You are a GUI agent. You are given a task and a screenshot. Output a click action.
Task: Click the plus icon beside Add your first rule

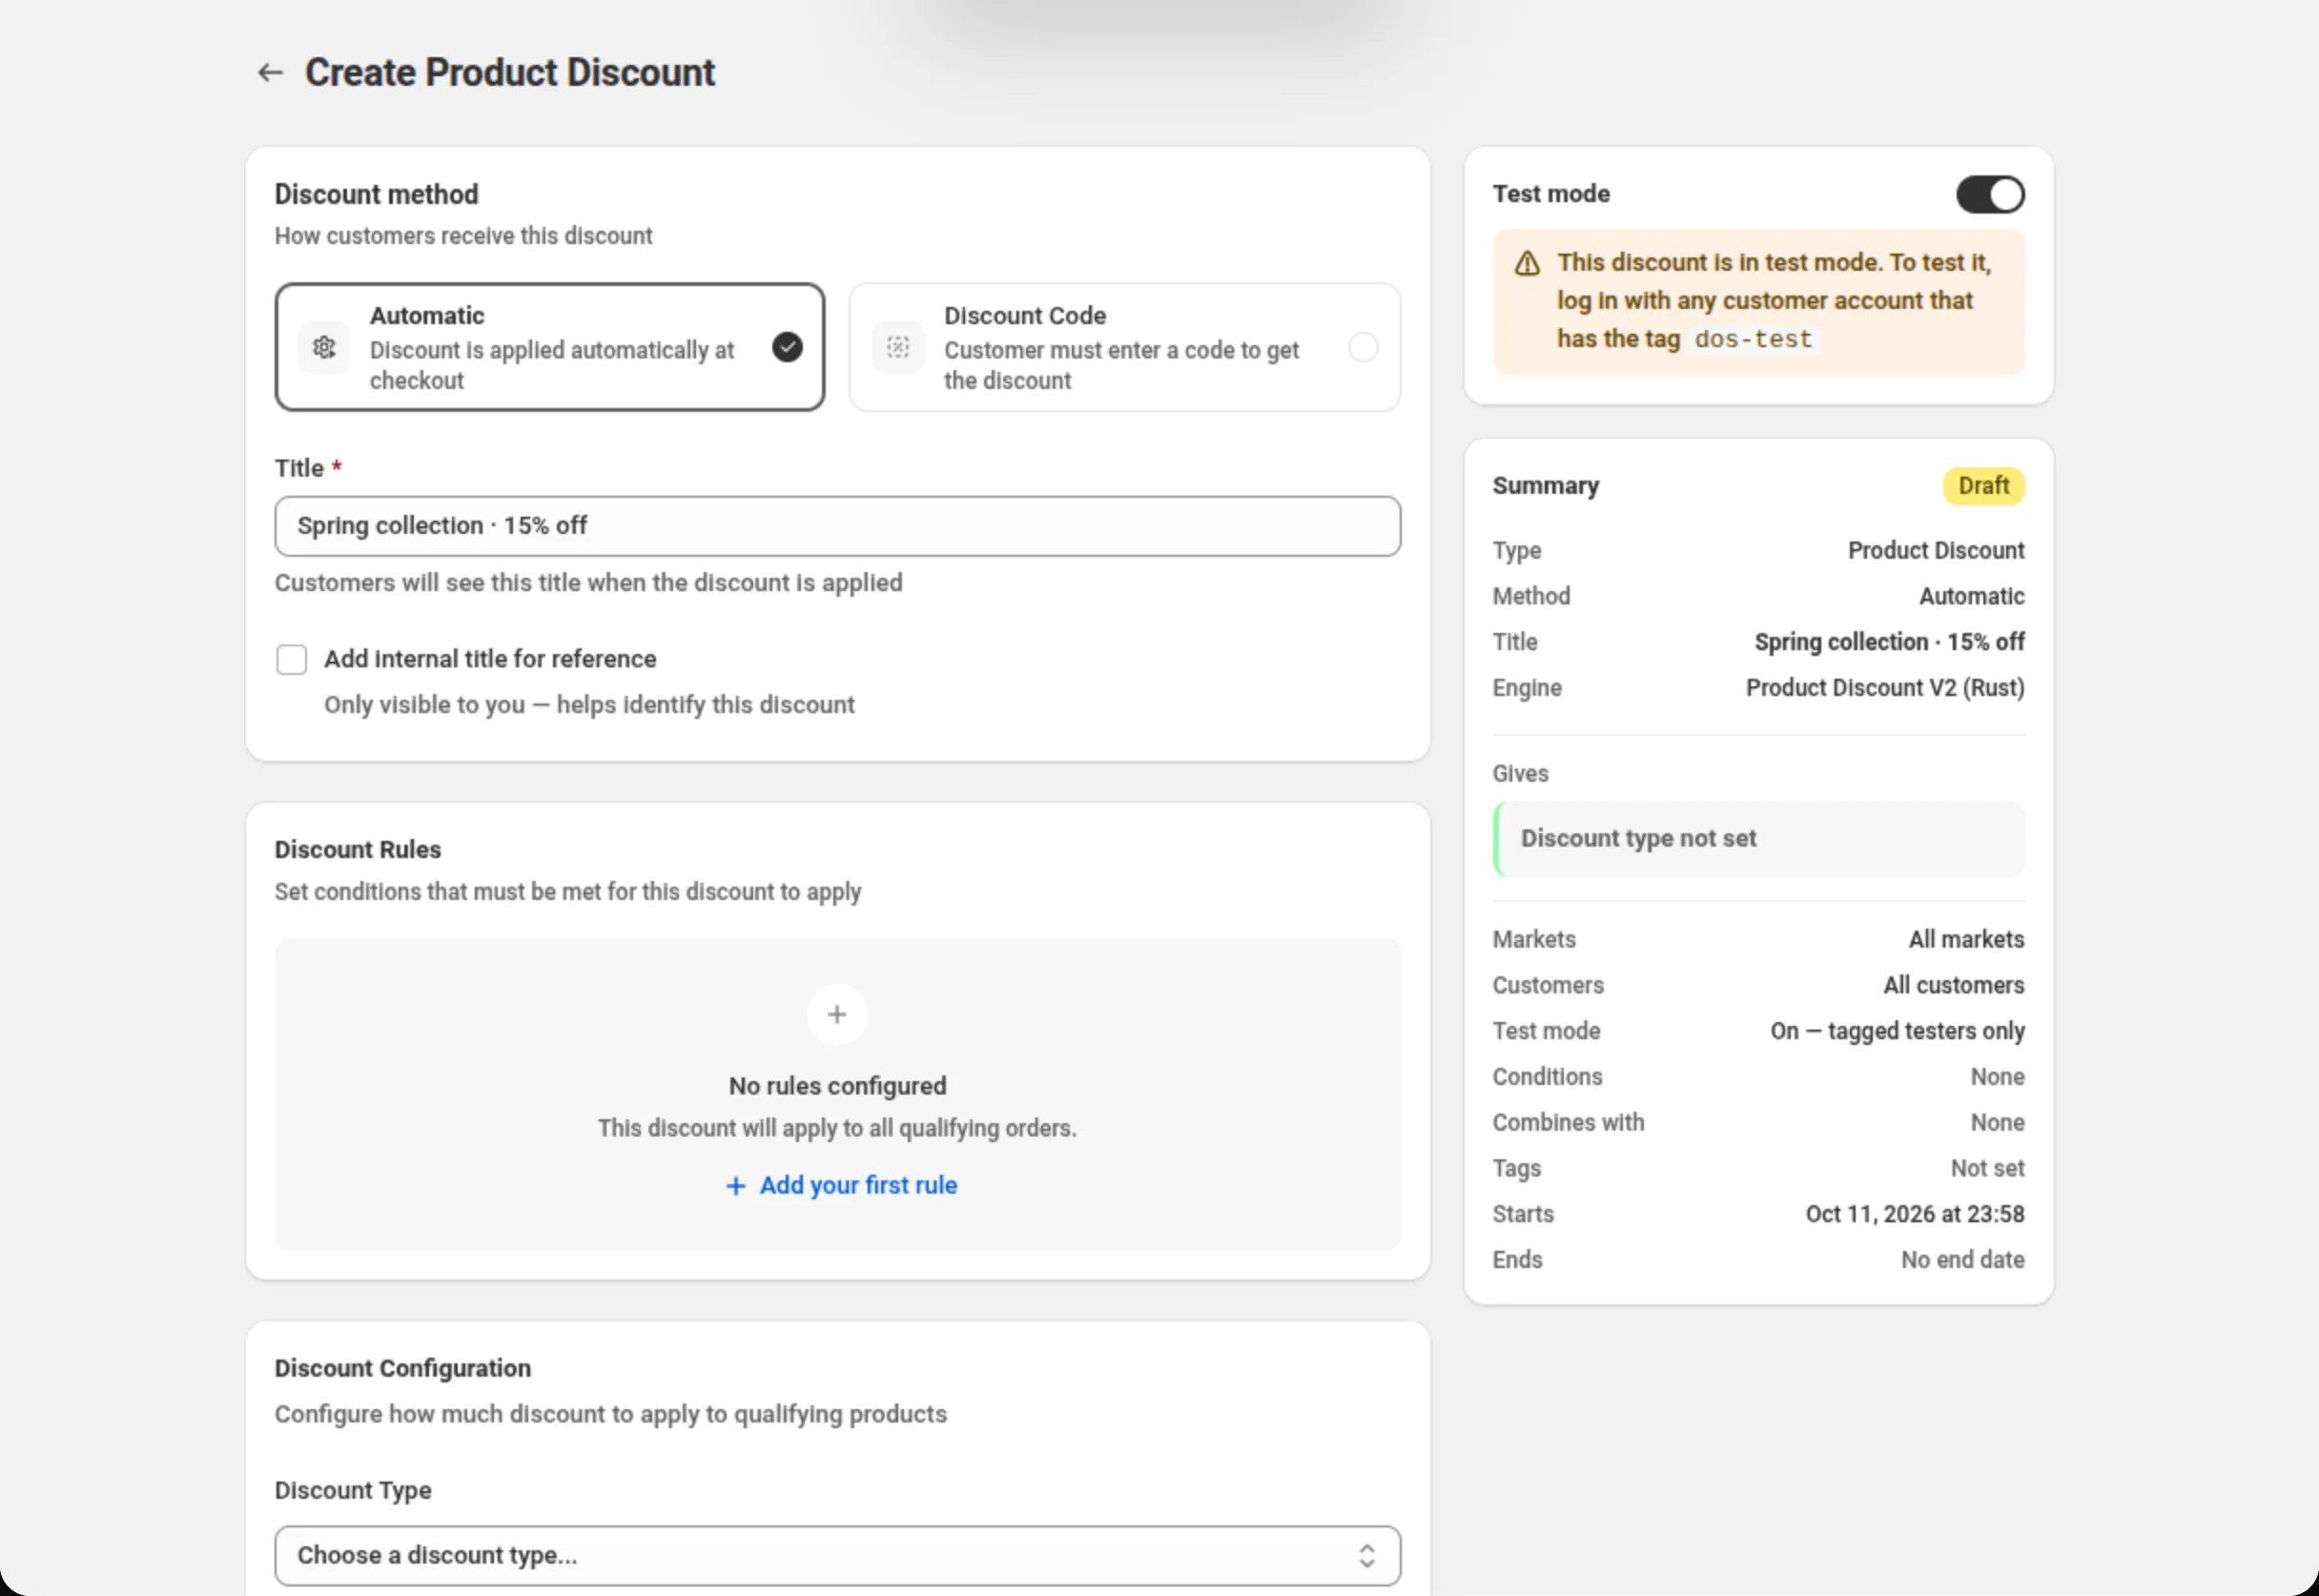click(735, 1186)
